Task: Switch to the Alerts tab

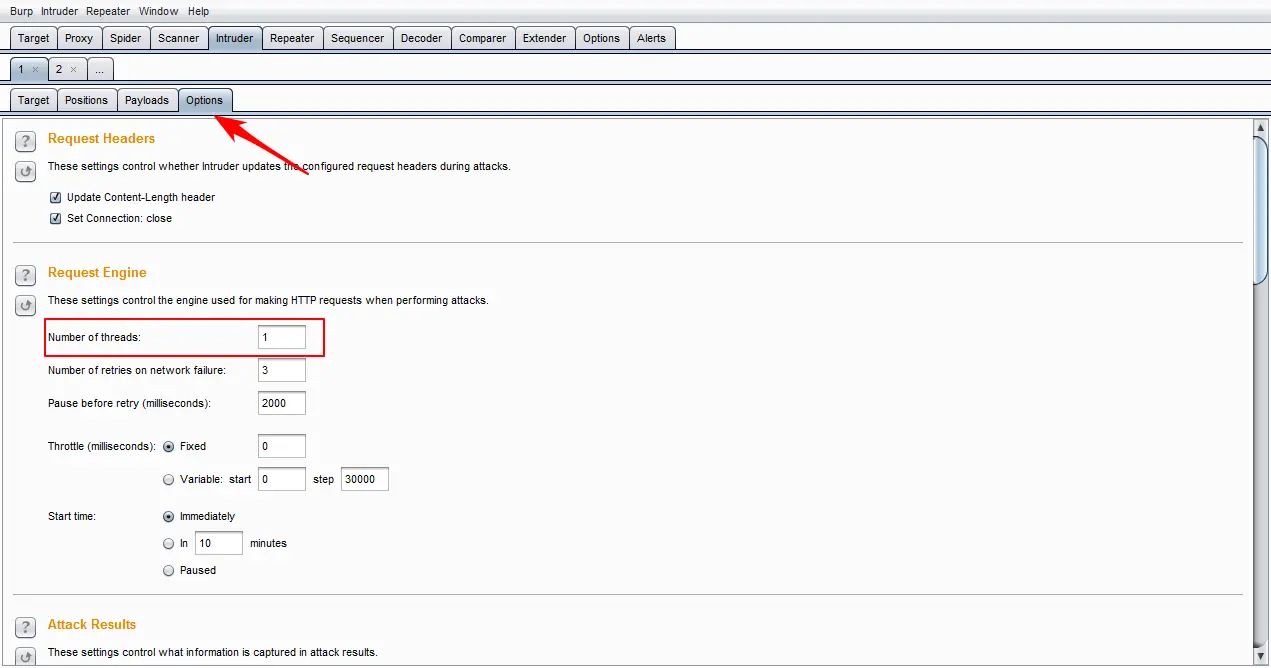Action: (x=651, y=38)
